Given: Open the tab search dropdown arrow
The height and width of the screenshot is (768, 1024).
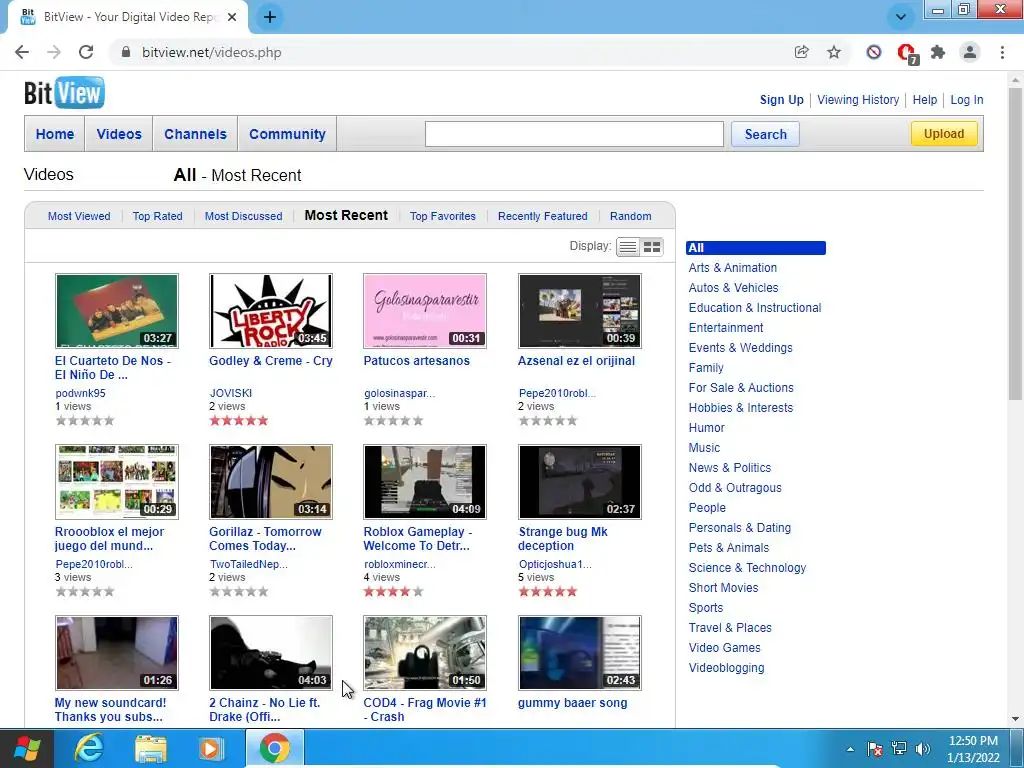Looking at the screenshot, I should pos(901,17).
